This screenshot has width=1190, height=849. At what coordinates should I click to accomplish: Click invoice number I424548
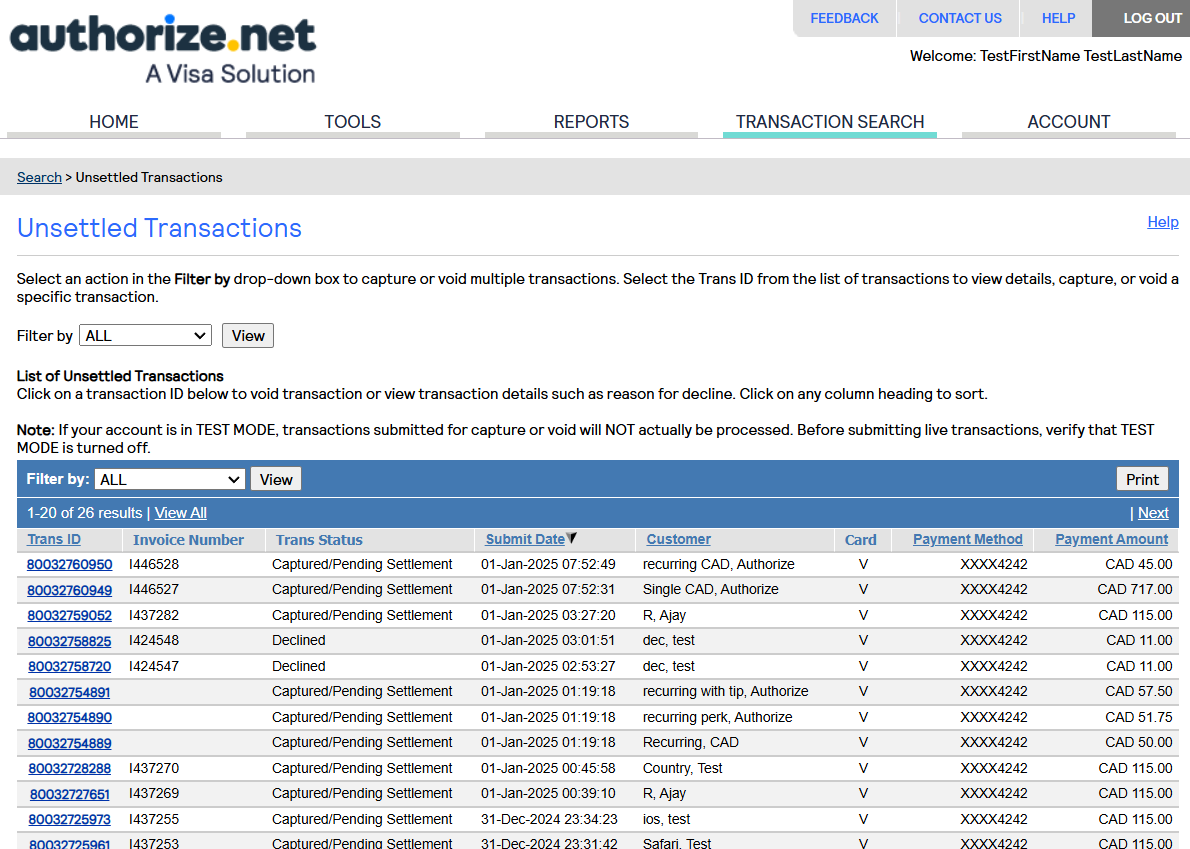[x=154, y=640]
